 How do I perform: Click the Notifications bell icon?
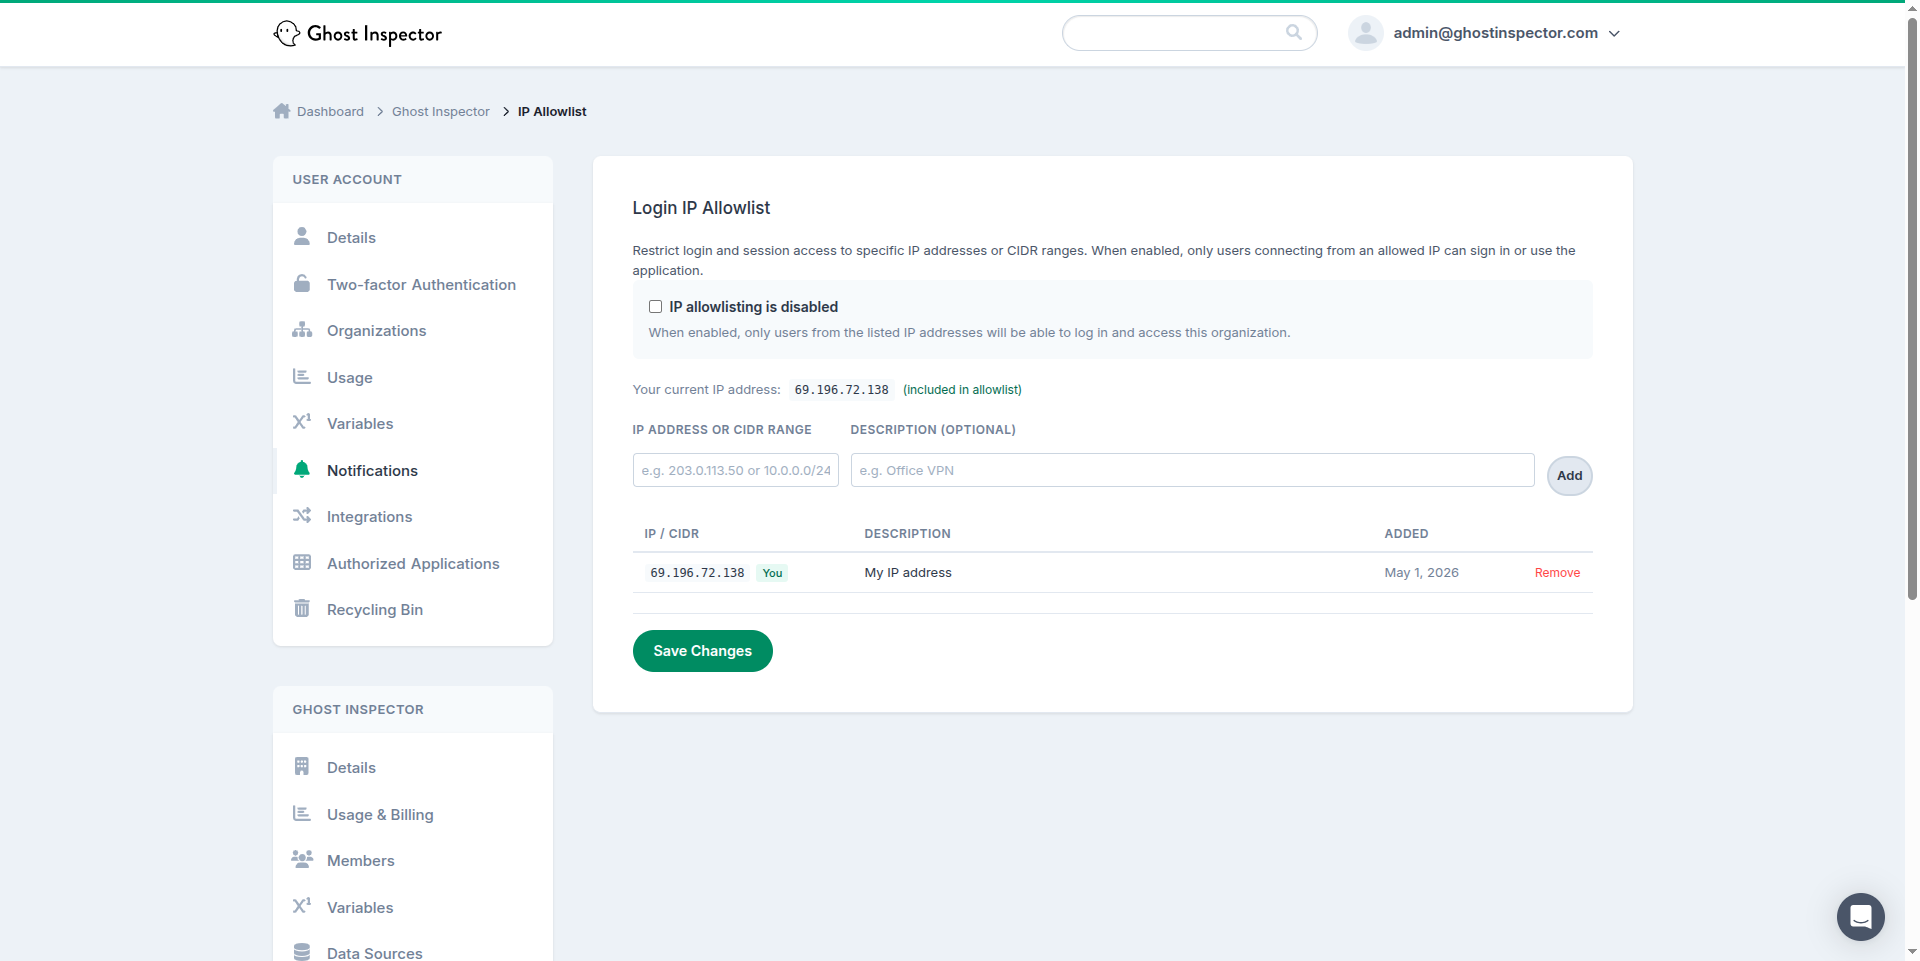[x=302, y=470]
